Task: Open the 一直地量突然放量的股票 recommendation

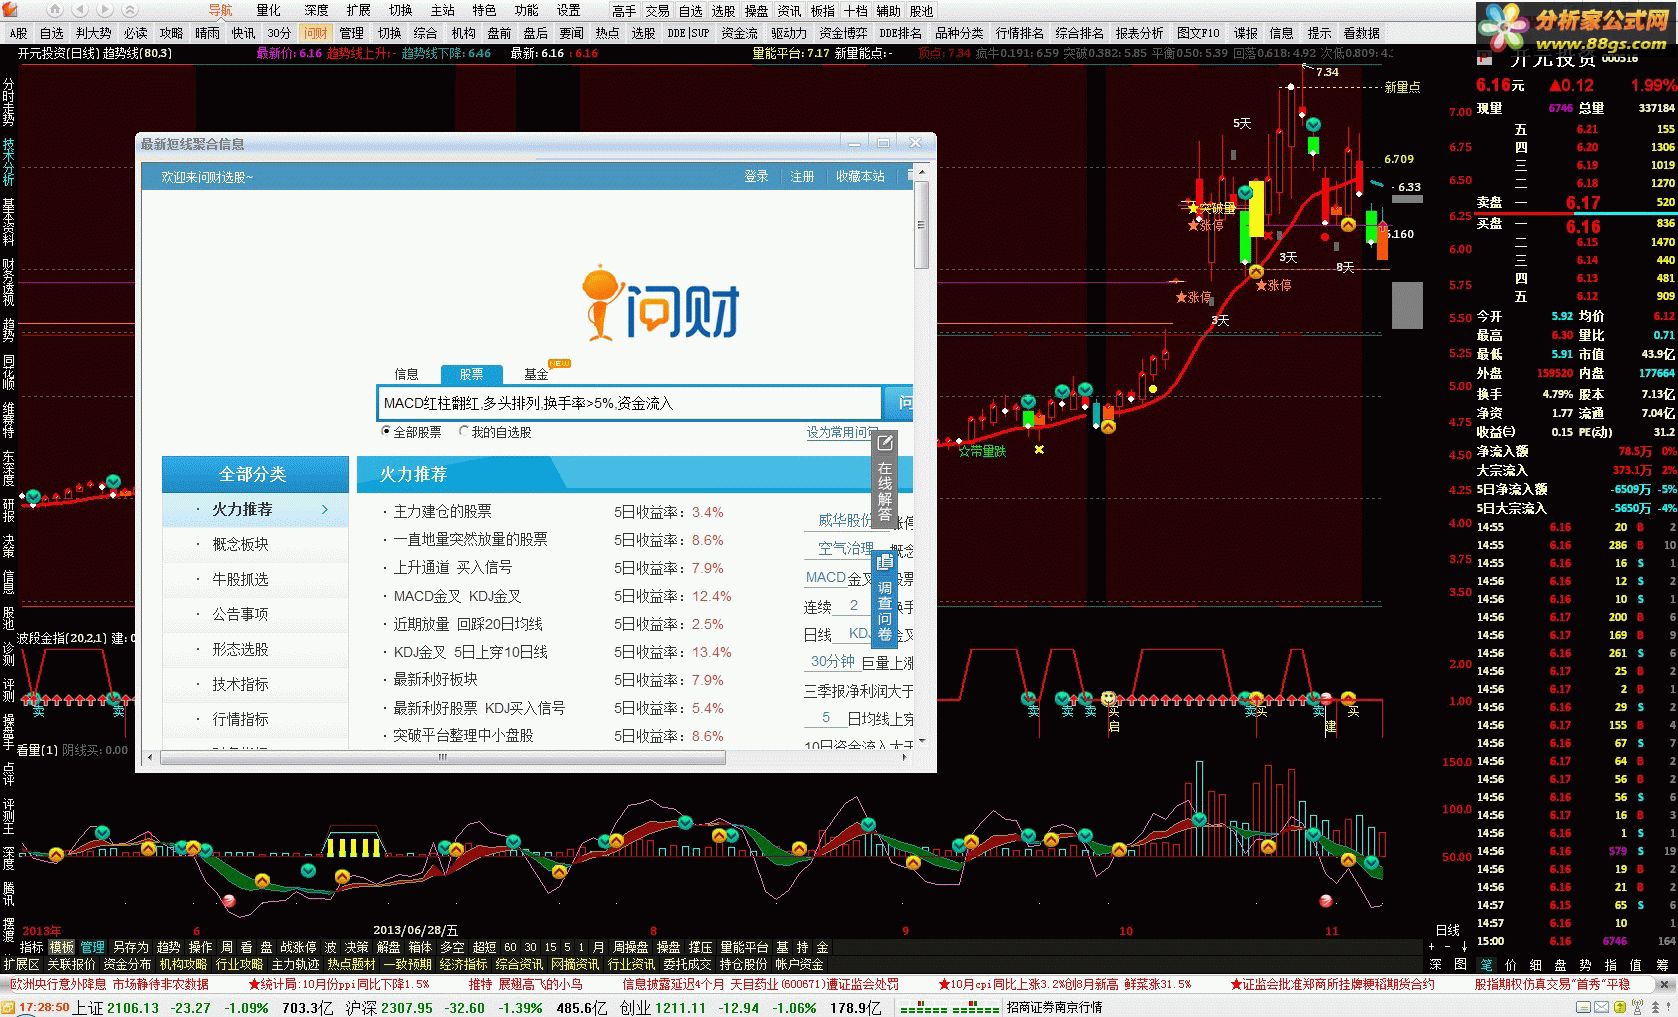Action: (470, 539)
